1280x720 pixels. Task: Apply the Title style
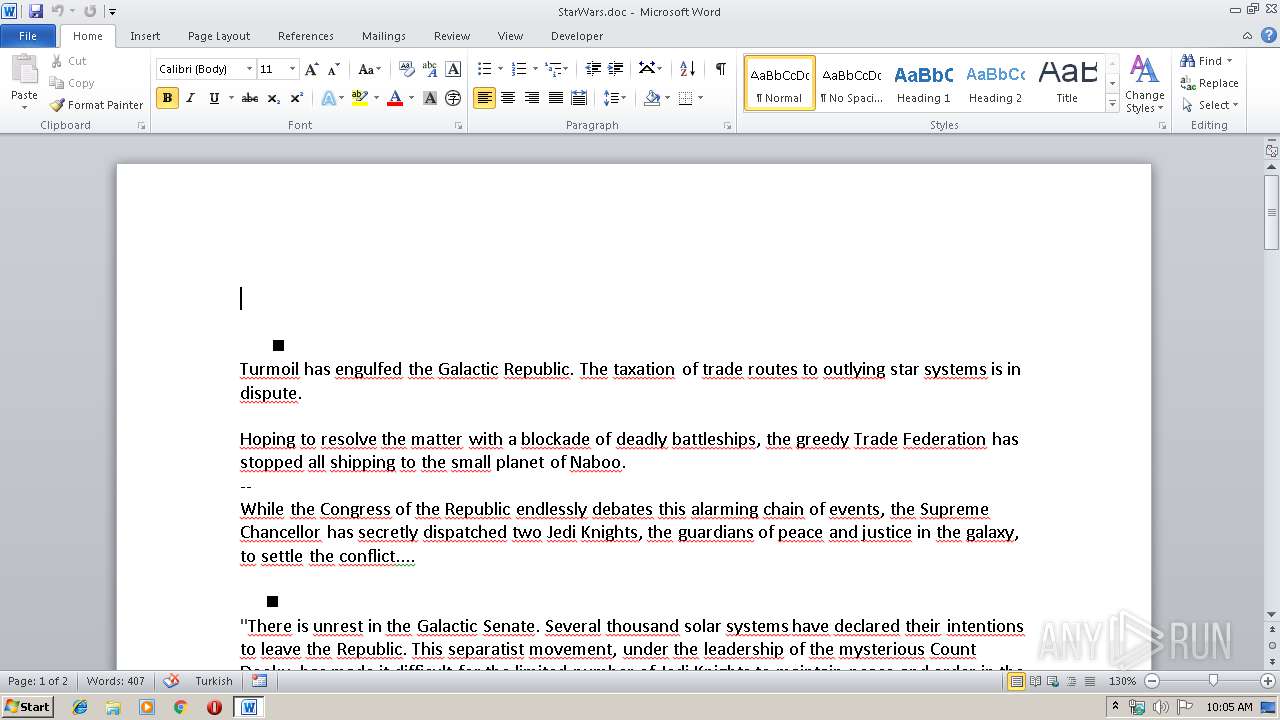coord(1067,83)
